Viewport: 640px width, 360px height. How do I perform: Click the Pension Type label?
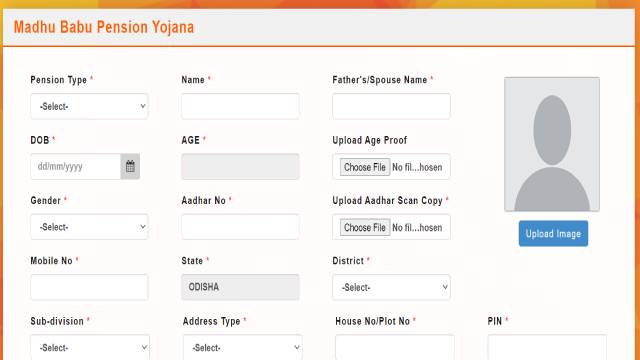[59, 80]
